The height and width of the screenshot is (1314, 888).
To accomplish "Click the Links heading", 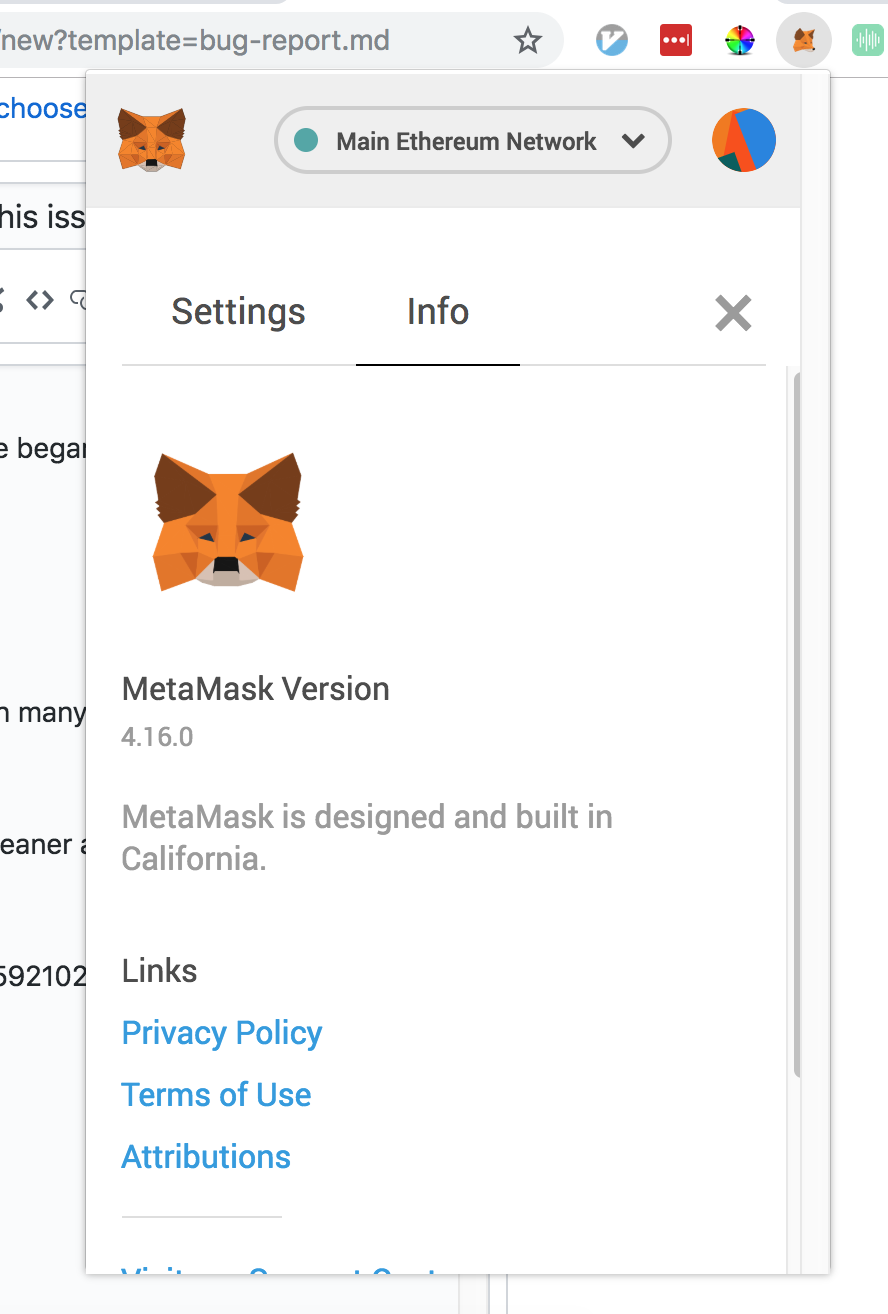I will pos(159,971).
